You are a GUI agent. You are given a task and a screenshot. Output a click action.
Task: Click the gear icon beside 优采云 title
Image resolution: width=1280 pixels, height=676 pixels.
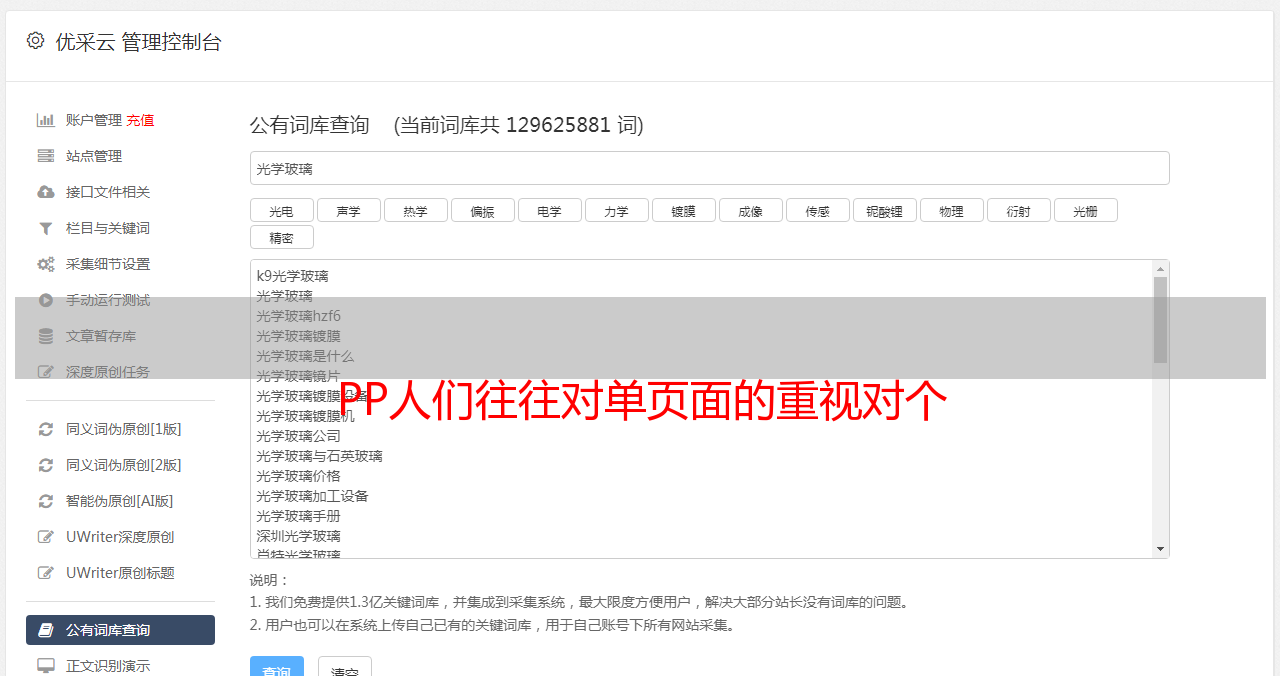(36, 41)
